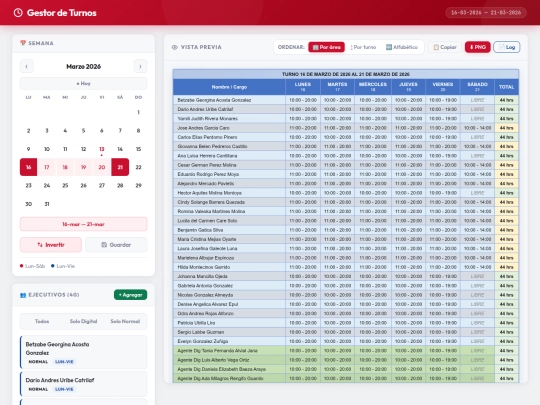Click Saturday cell for Alejandro Mercado Pavletic
The height and width of the screenshot is (405, 540).
[477, 184]
